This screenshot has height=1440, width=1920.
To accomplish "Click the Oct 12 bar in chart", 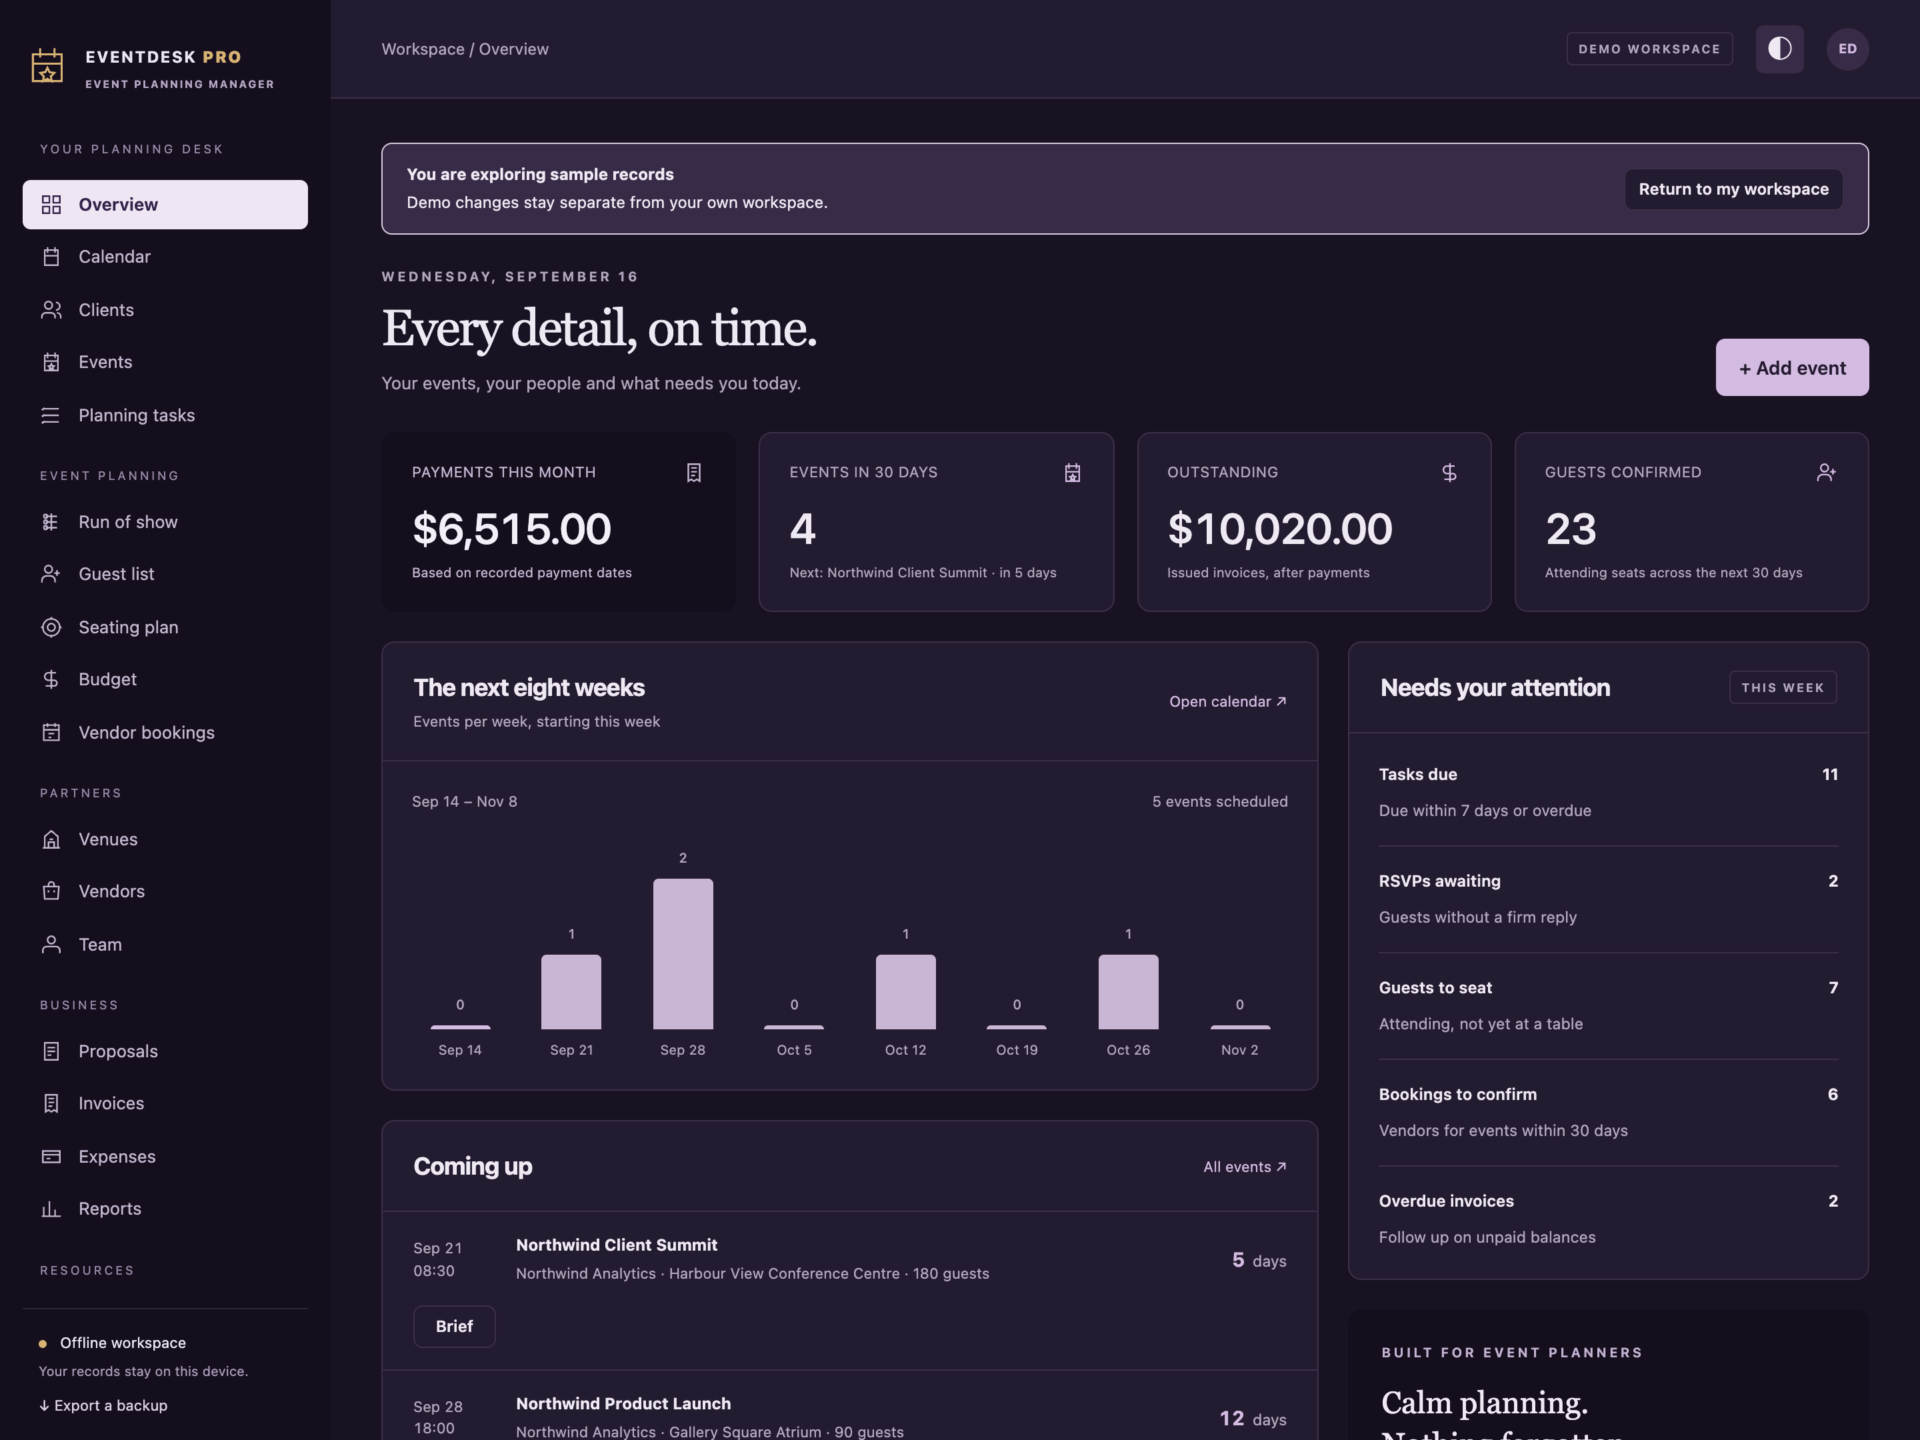I will 906,992.
